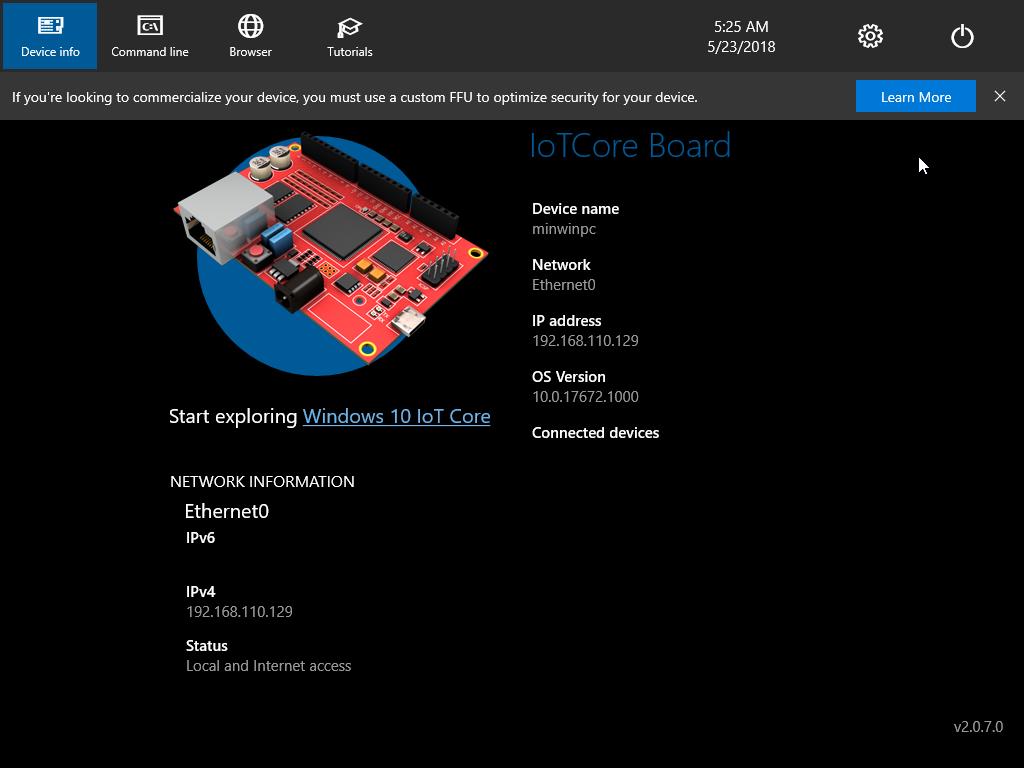This screenshot has width=1024, height=768.
Task: Click the NETWORK INFORMATION heading
Action: (x=262, y=482)
